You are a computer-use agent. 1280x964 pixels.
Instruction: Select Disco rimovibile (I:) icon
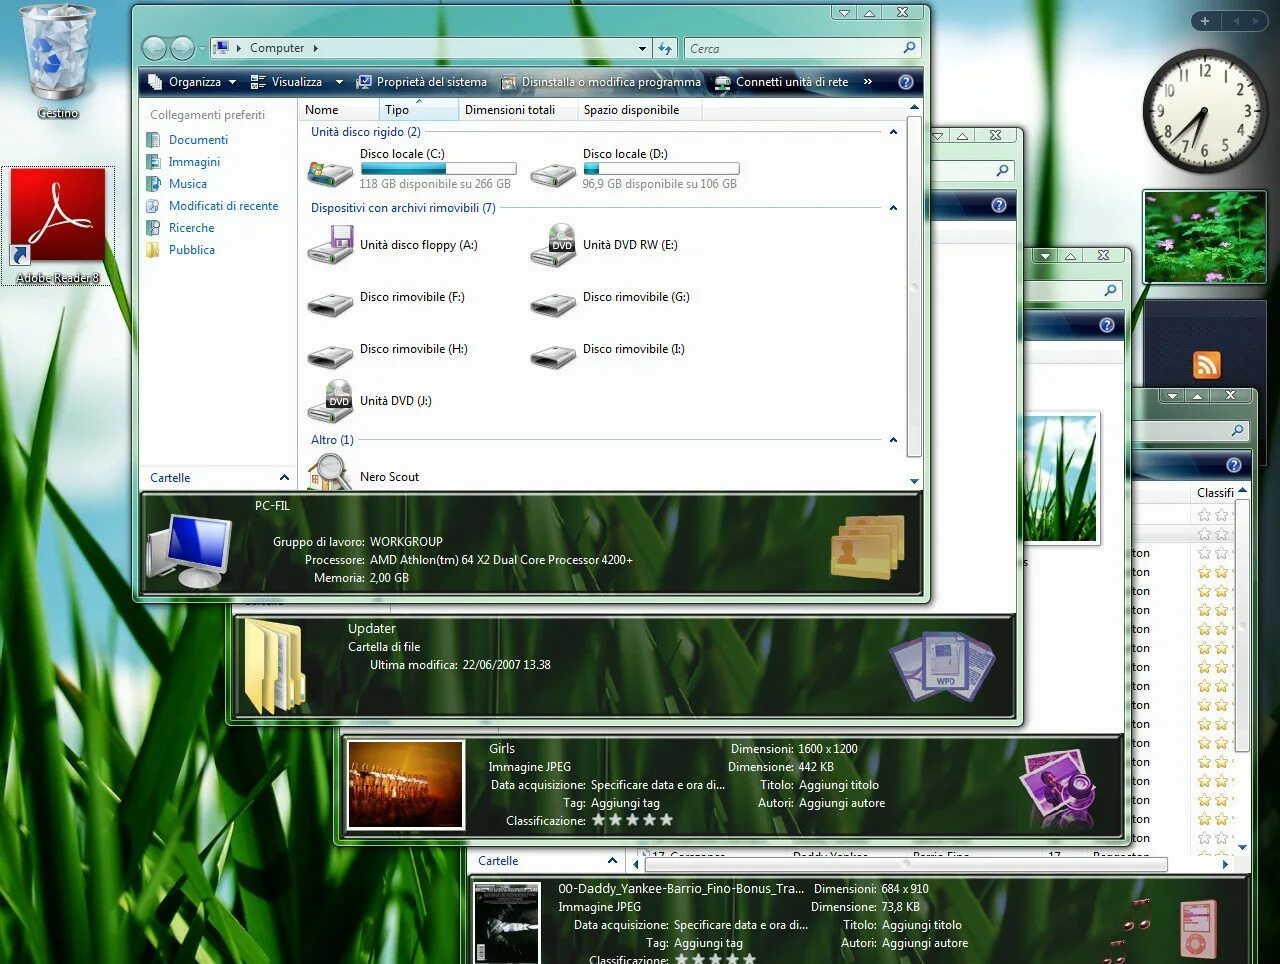[553, 356]
